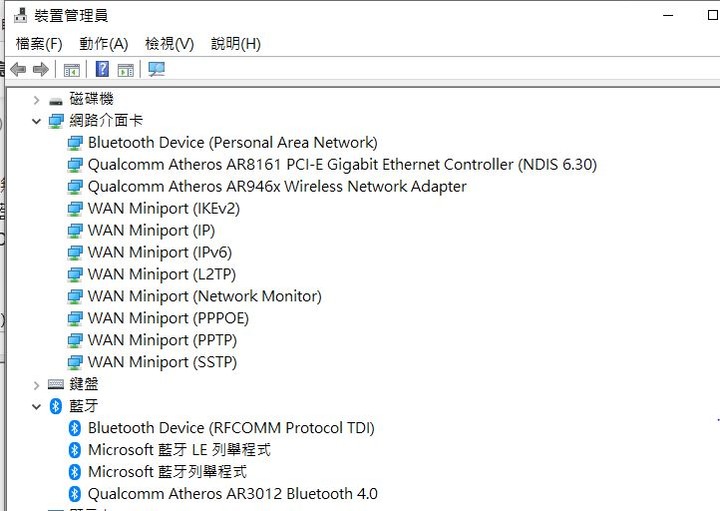This screenshot has width=720, height=511.
Task: Open the 動作(A) menu
Action: 103,44
